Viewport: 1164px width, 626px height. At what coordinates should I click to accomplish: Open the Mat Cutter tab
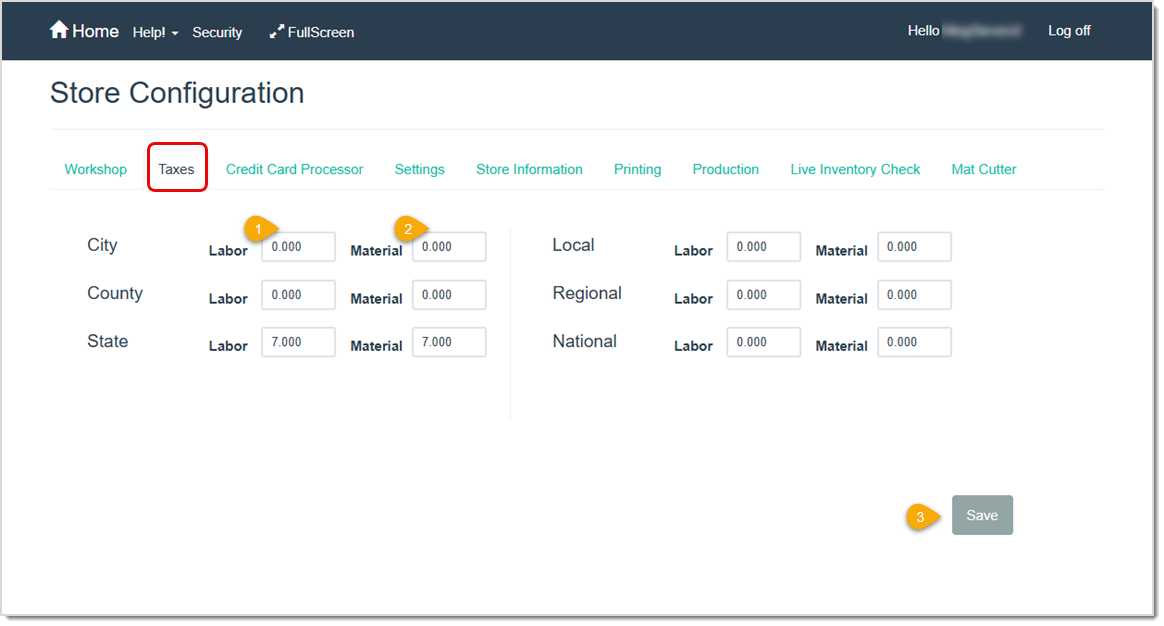983,169
